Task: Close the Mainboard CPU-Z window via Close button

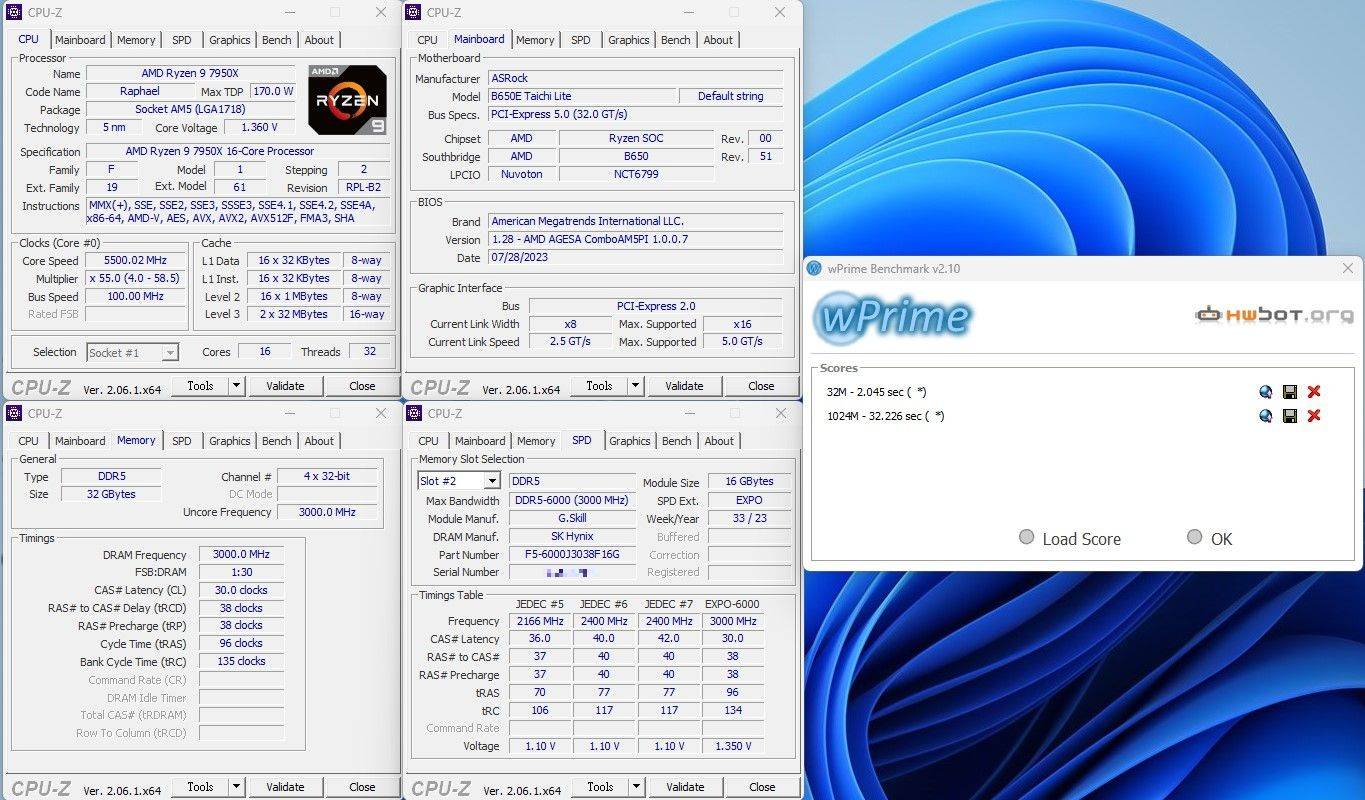Action: coord(761,385)
